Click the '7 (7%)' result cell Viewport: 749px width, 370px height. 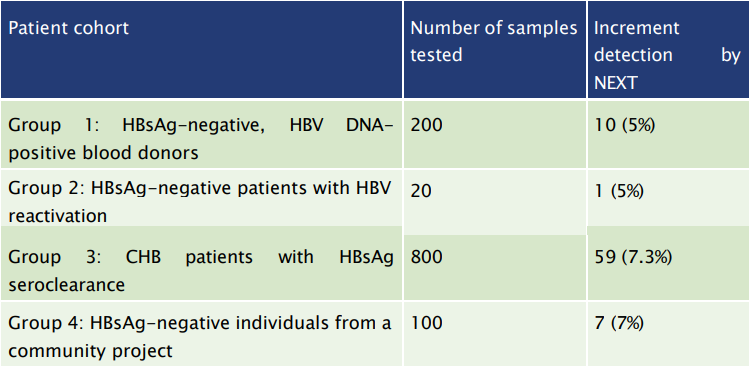pos(668,334)
